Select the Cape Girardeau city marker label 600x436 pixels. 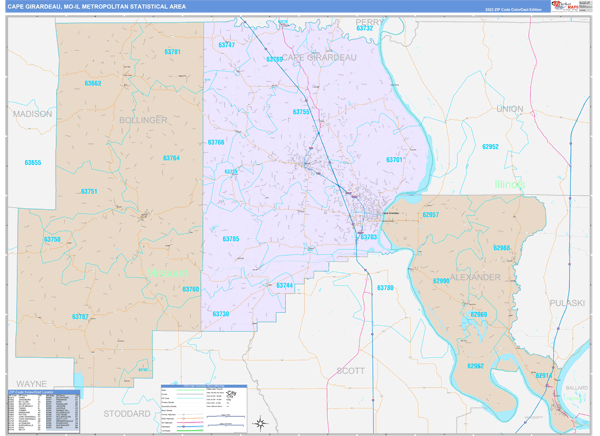click(x=391, y=213)
